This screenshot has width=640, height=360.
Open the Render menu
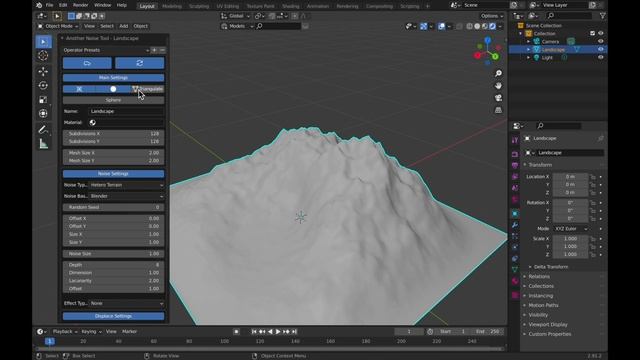click(x=80, y=5)
